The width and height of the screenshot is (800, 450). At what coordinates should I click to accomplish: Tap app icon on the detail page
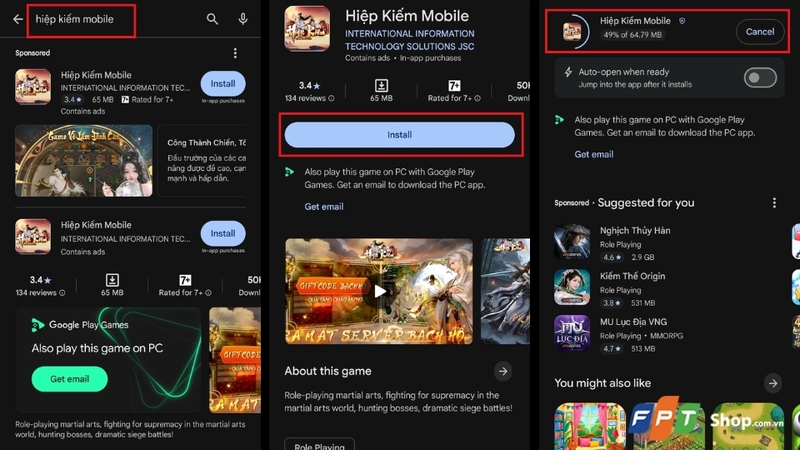(x=307, y=29)
